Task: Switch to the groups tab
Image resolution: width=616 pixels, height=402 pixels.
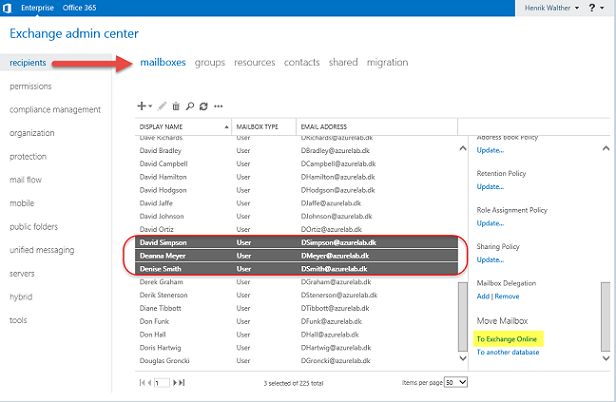Action: [x=210, y=62]
